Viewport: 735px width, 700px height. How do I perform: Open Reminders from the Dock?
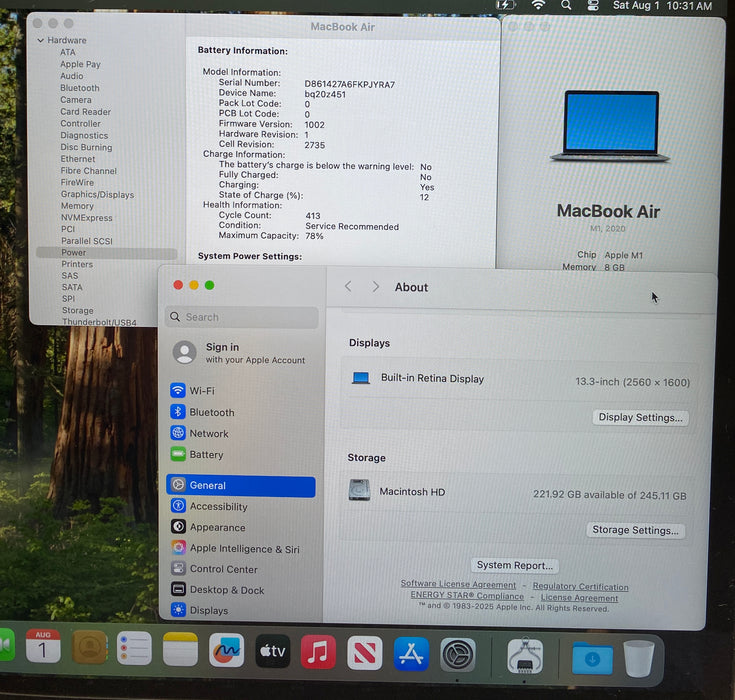pyautogui.click(x=134, y=647)
